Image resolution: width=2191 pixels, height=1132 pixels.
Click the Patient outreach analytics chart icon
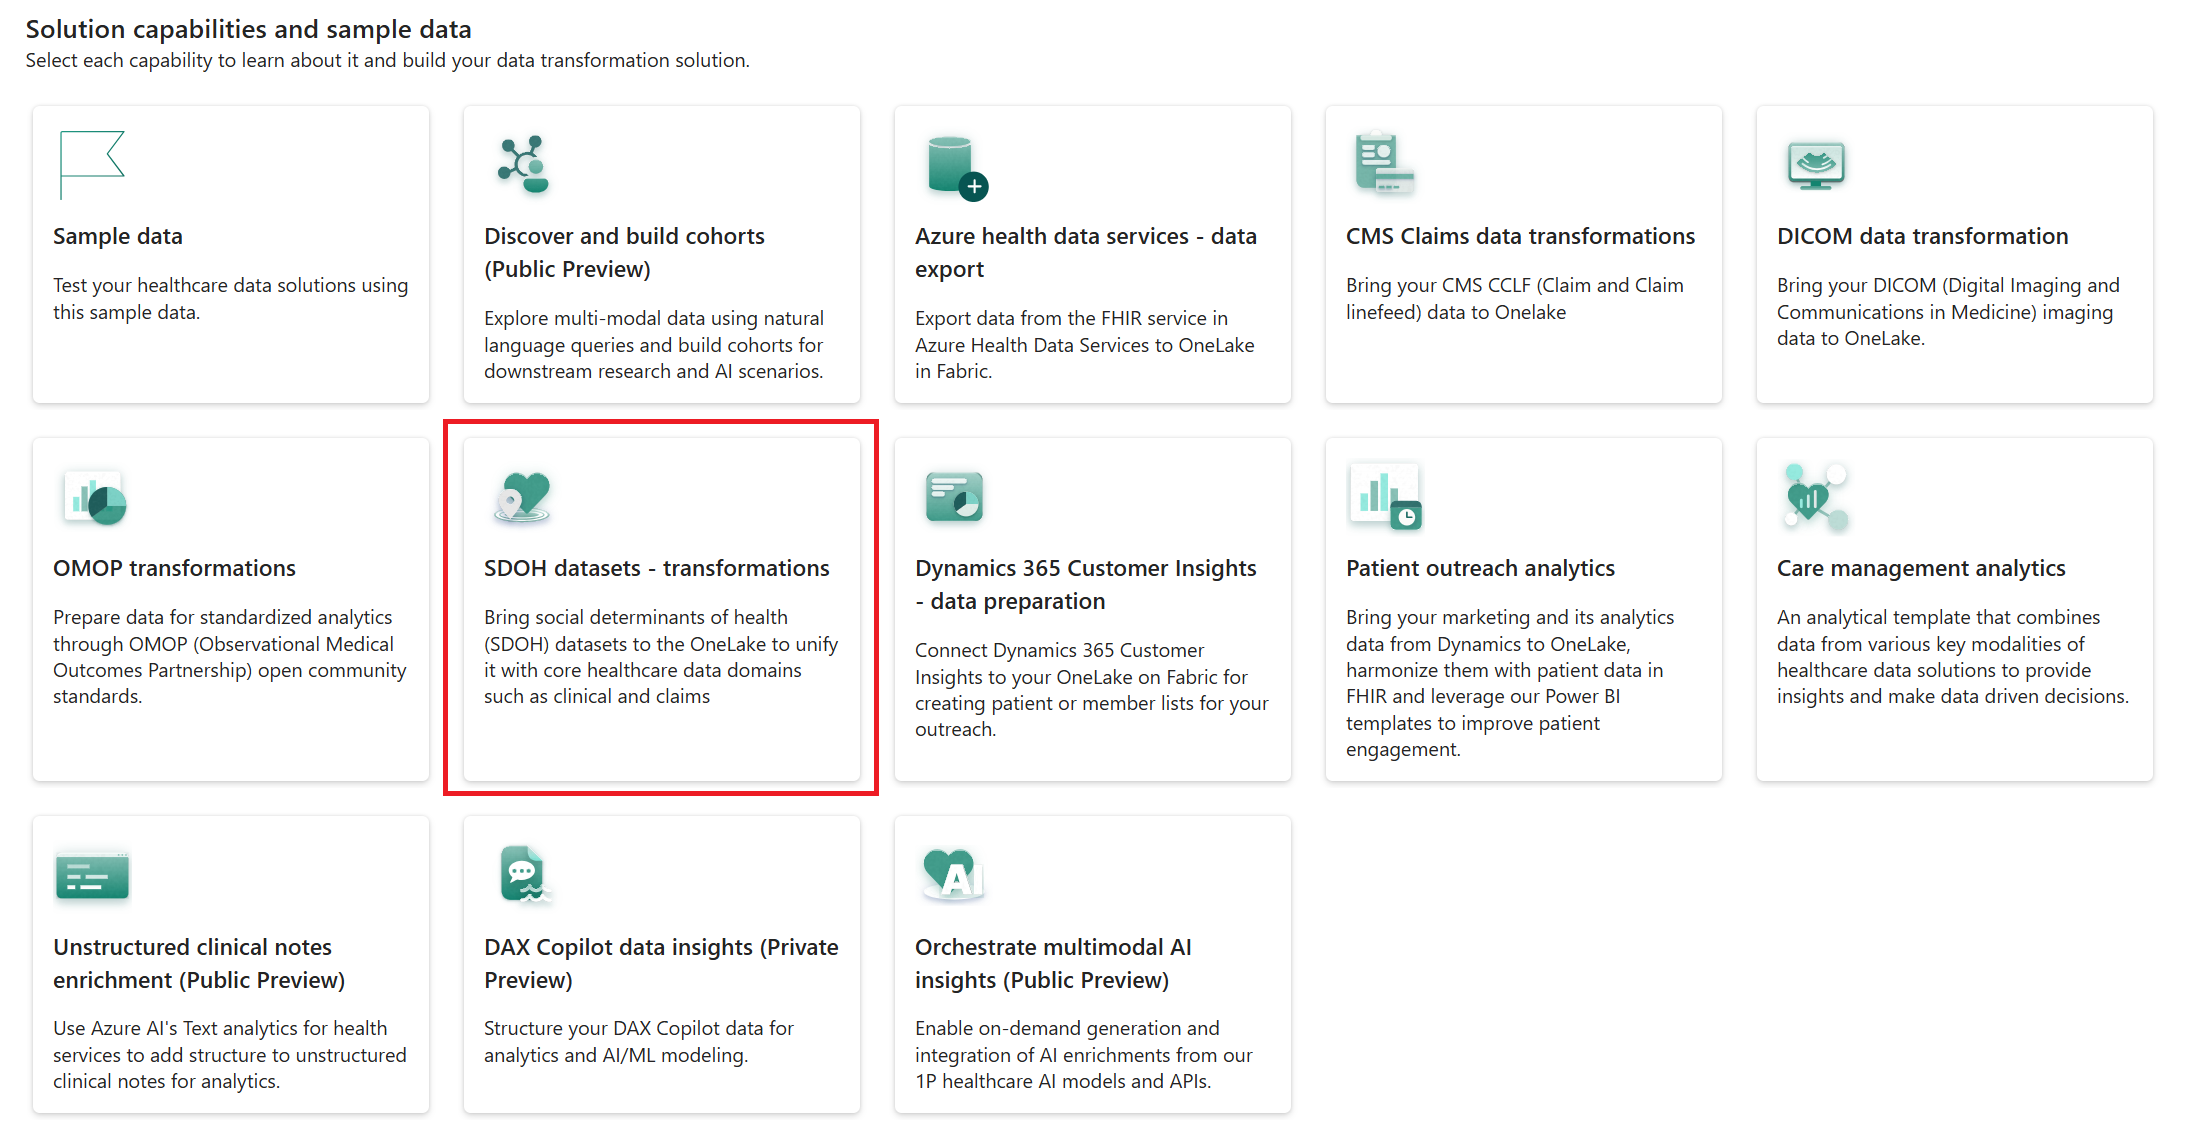tap(1385, 497)
